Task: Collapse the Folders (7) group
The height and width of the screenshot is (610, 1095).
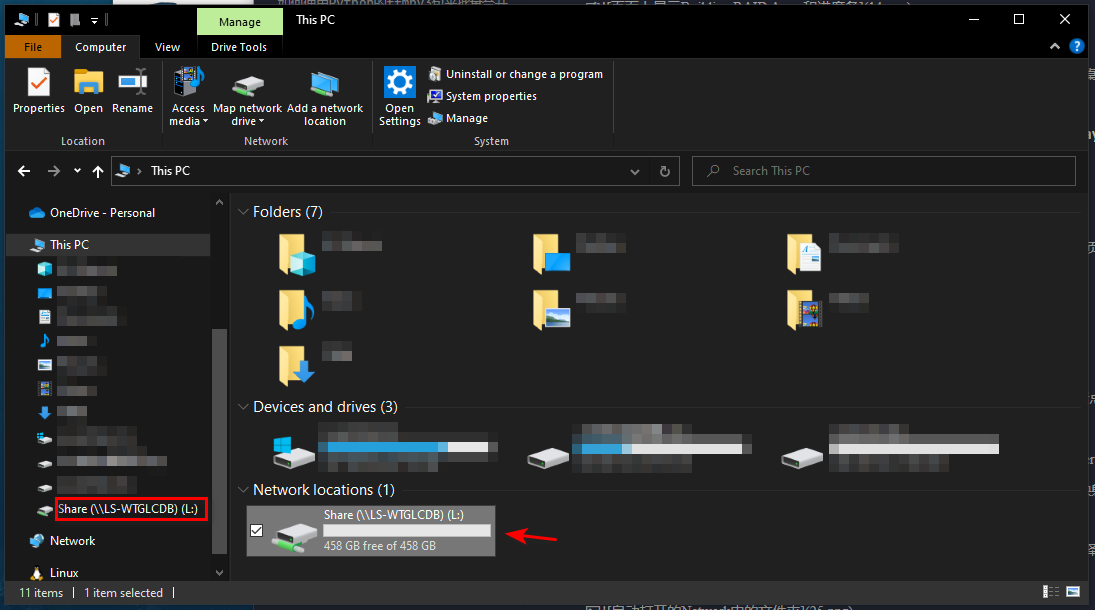Action: [243, 212]
